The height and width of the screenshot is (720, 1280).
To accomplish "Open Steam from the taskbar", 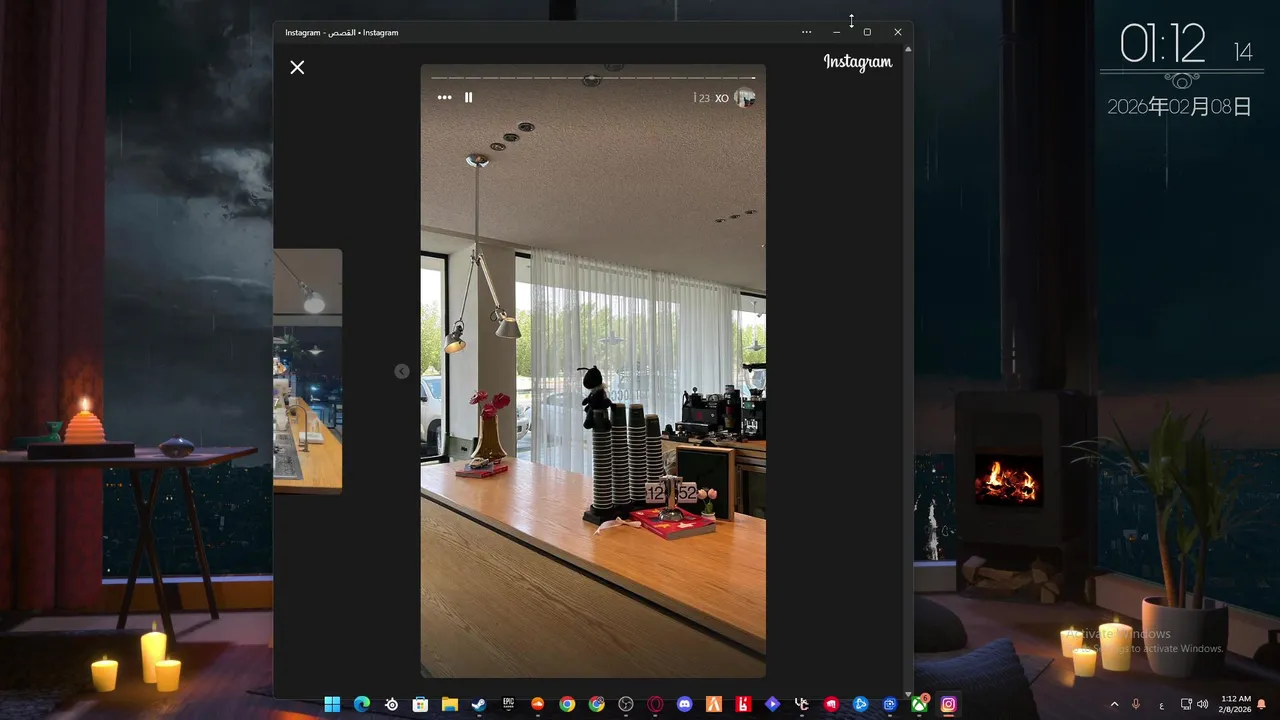I will [479, 704].
